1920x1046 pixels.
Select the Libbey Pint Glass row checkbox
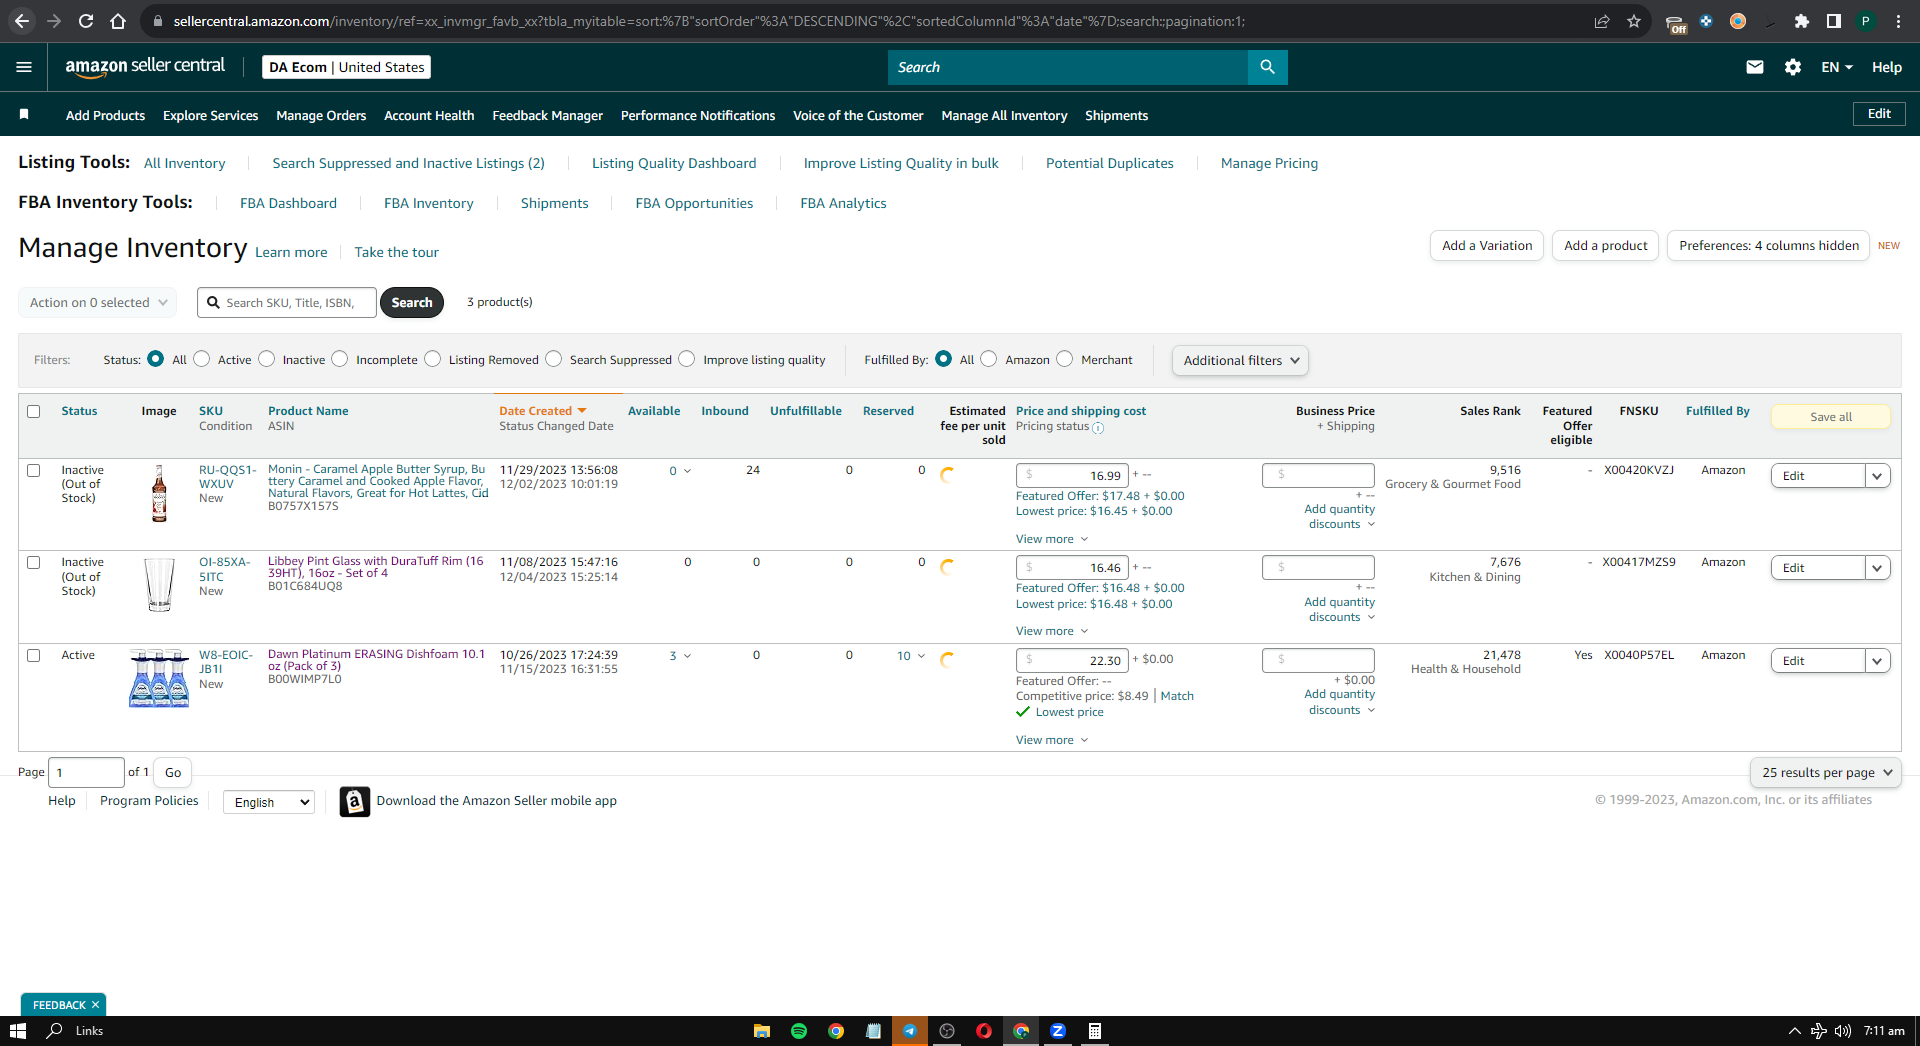click(33, 562)
